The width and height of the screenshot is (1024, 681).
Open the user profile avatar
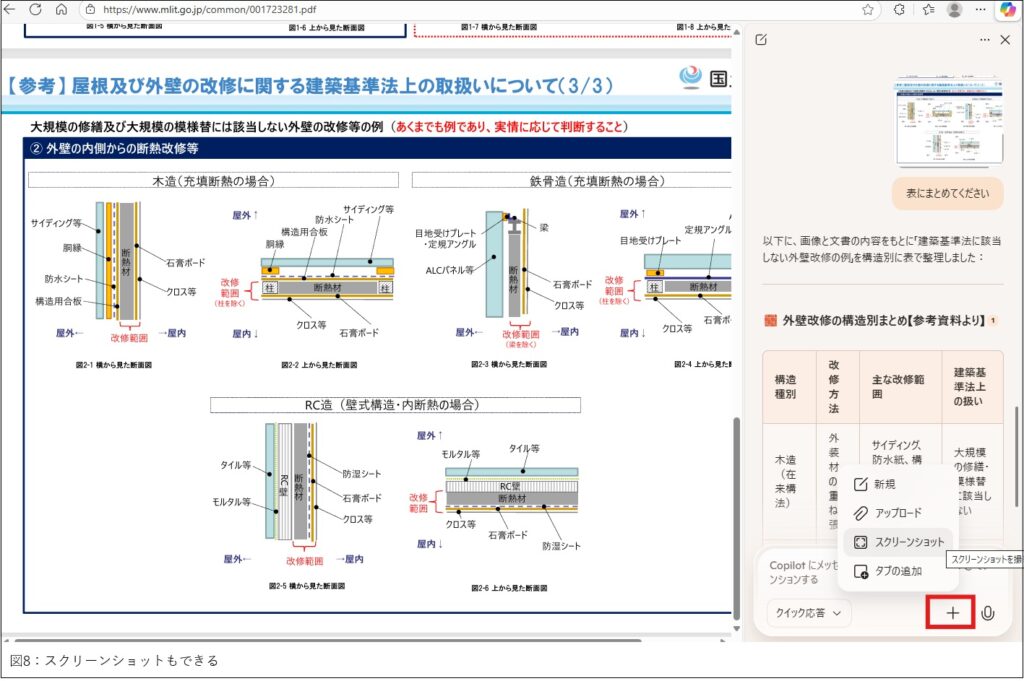[954, 9]
